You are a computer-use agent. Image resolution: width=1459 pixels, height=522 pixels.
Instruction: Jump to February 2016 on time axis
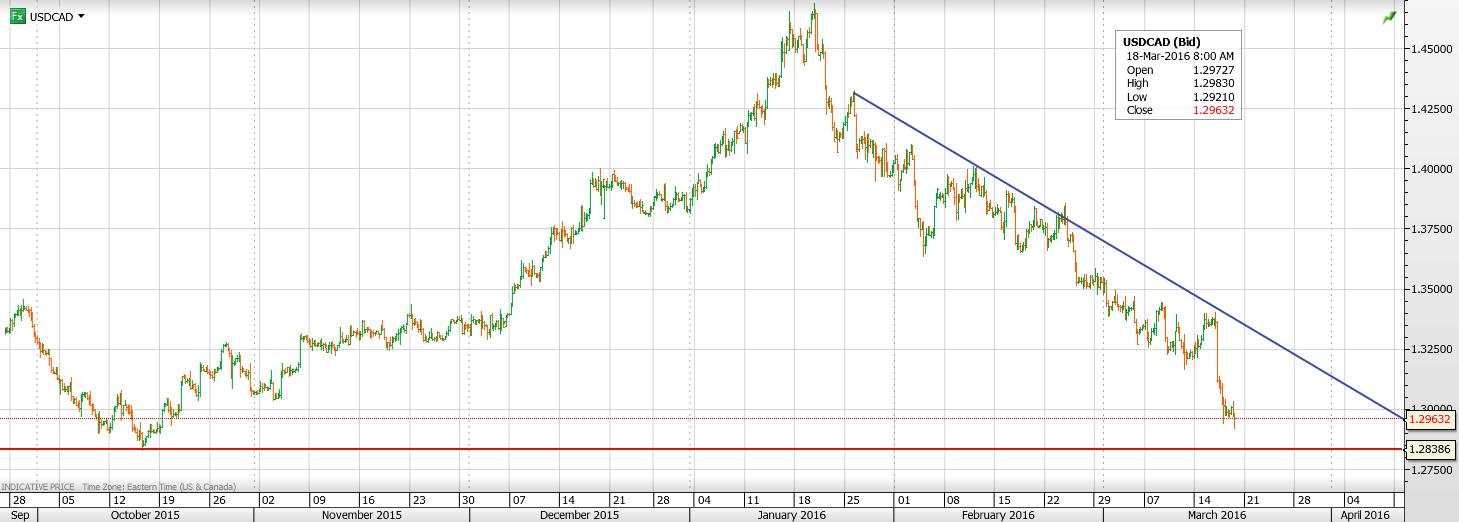click(x=997, y=515)
